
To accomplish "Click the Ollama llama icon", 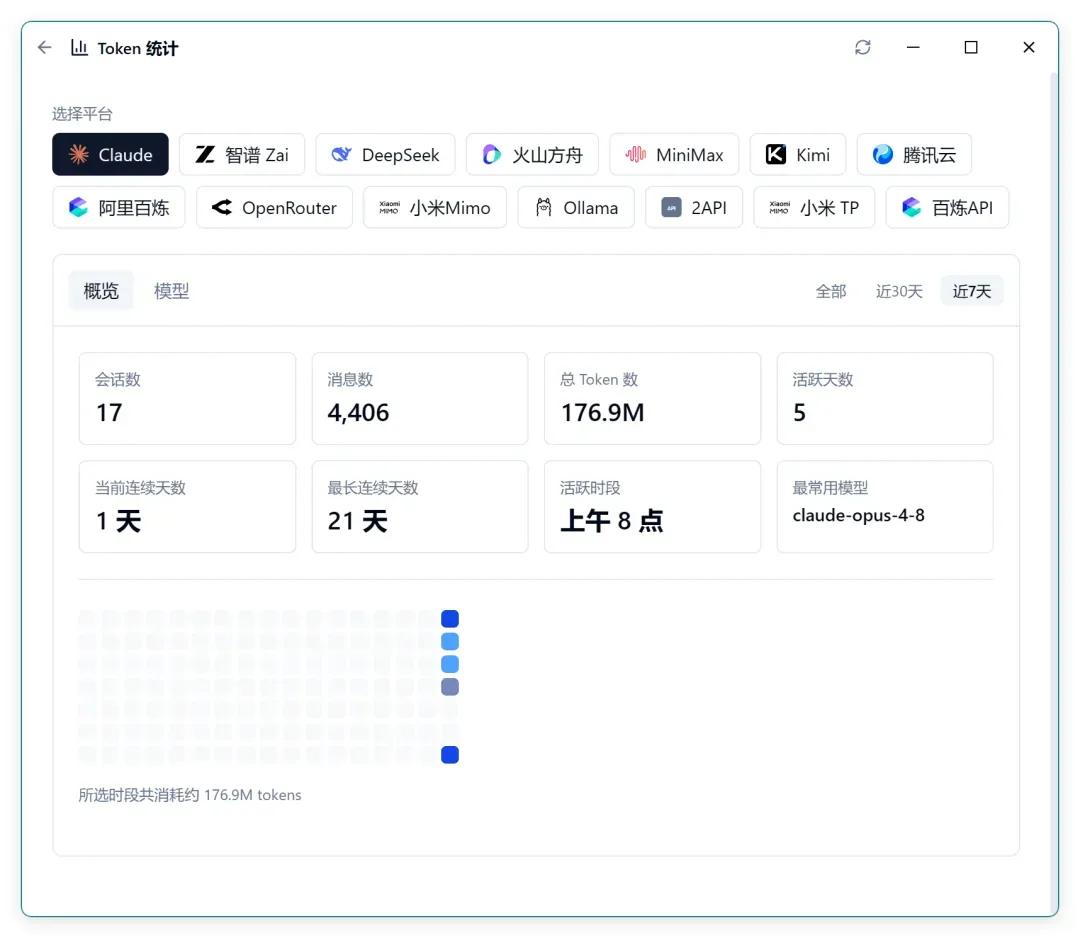I will (543, 207).
